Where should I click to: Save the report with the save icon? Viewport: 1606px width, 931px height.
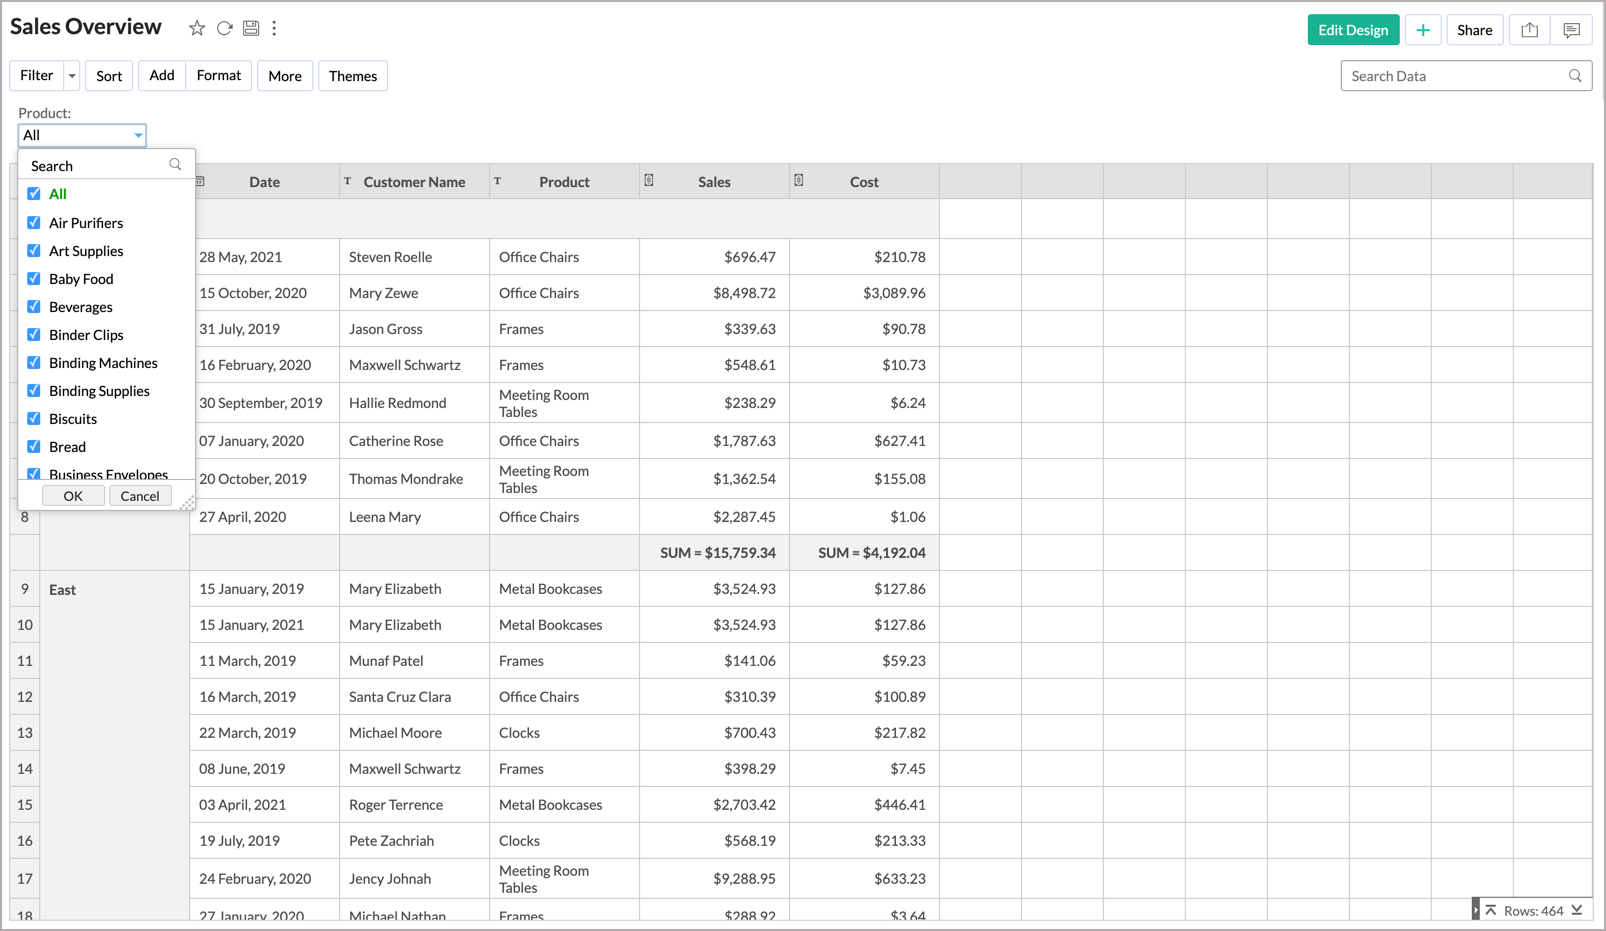point(251,27)
